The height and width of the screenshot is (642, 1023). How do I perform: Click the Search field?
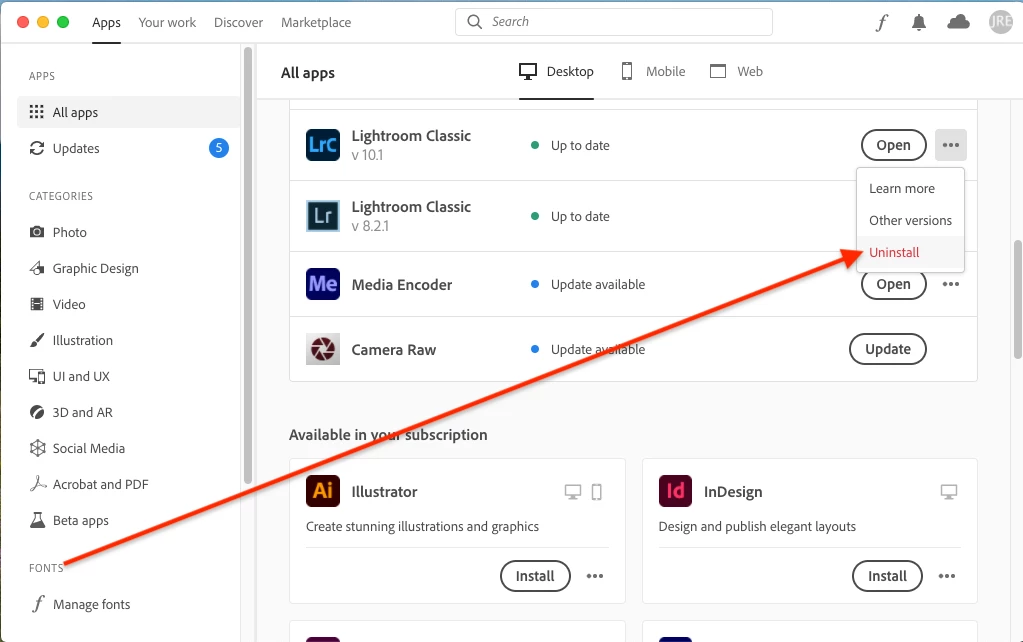coord(614,22)
